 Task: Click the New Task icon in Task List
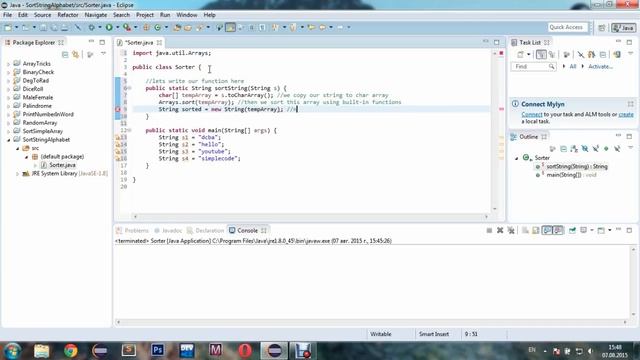click(520, 54)
